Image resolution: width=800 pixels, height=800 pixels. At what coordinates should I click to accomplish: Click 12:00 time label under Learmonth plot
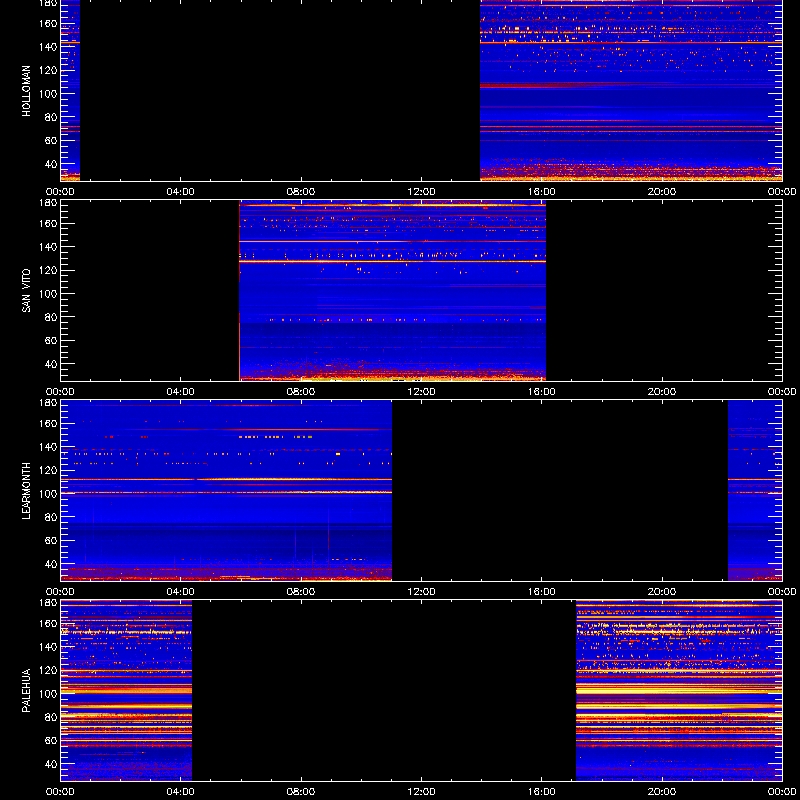(x=421, y=592)
